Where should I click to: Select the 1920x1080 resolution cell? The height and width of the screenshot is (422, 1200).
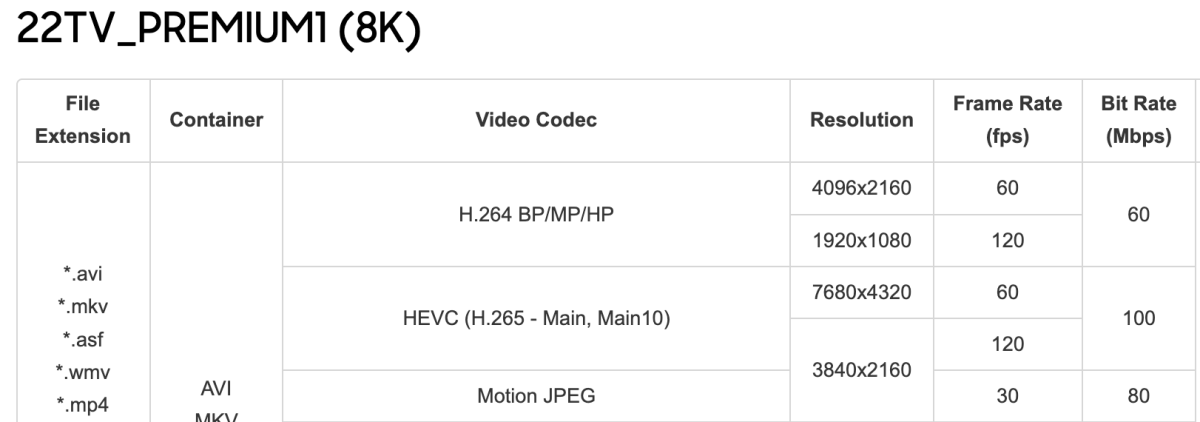pos(861,240)
